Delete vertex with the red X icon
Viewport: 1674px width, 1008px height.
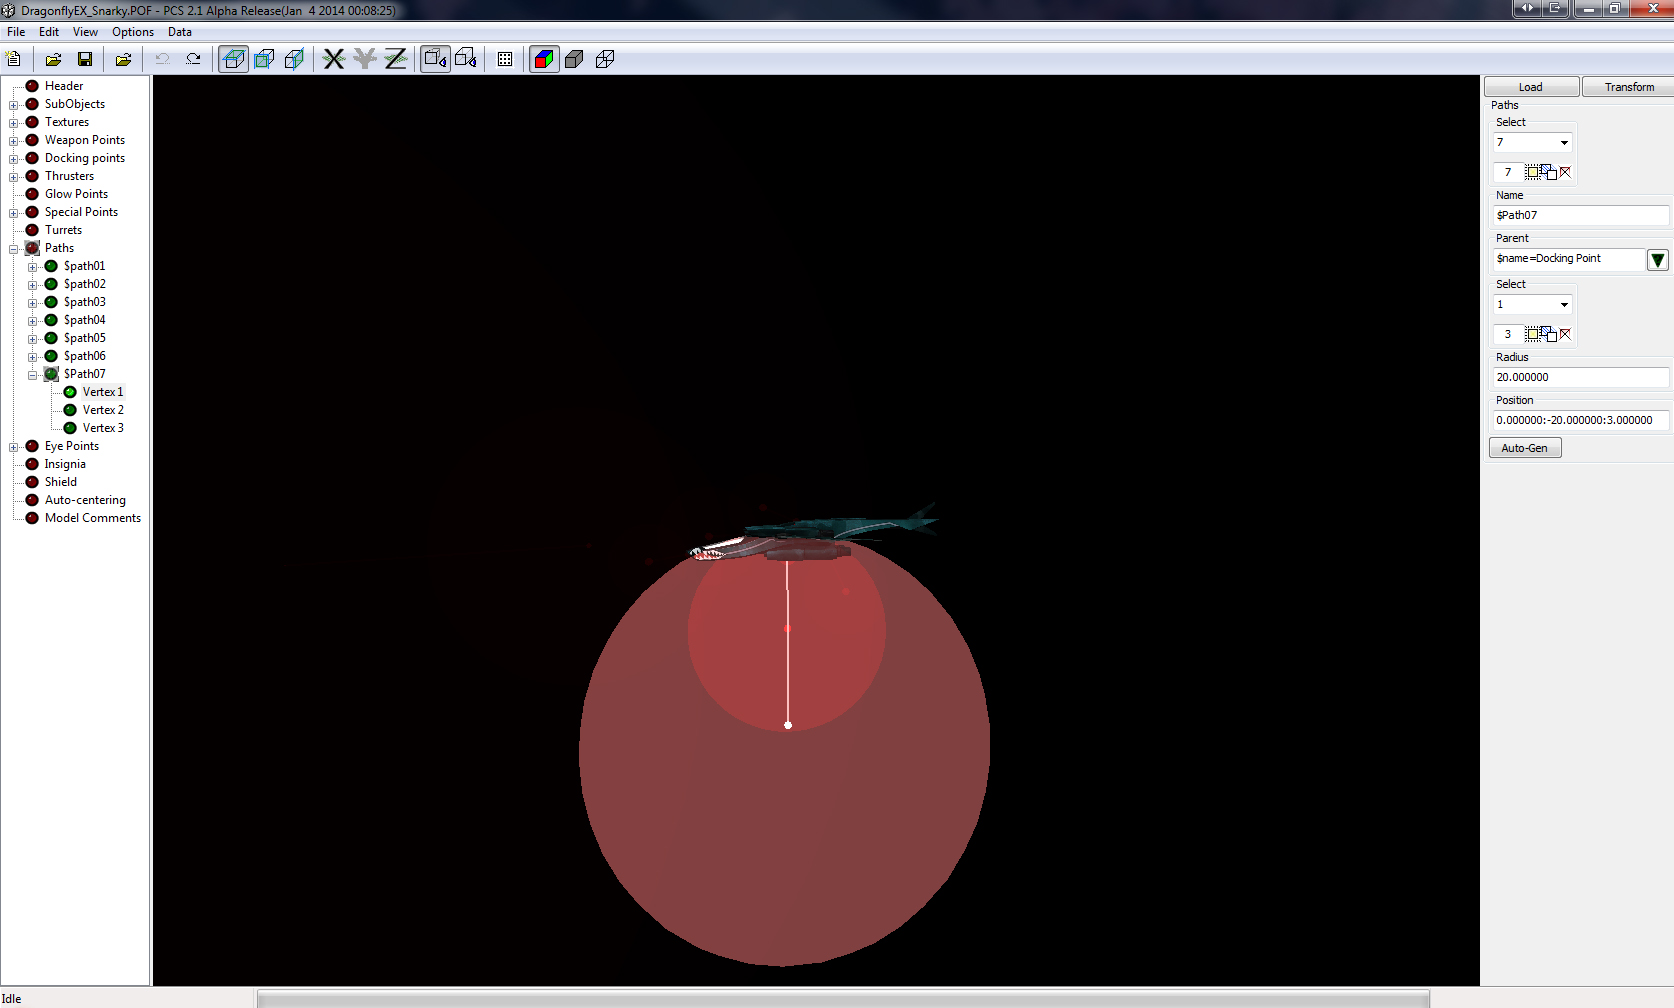click(1565, 334)
